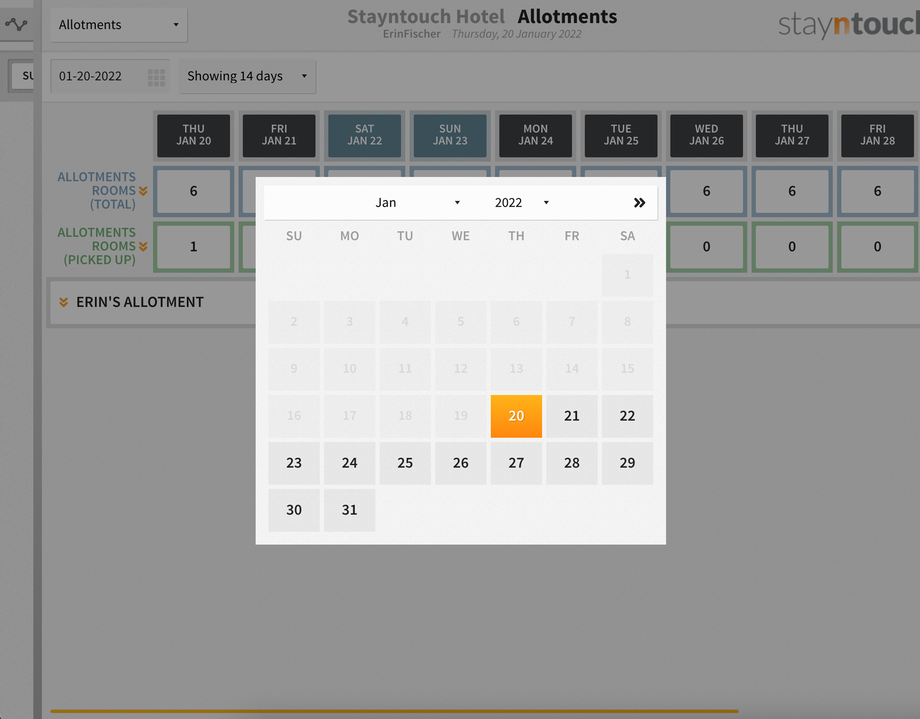This screenshot has width=920, height=719.
Task: Select January 29 in the calendar
Action: click(627, 463)
